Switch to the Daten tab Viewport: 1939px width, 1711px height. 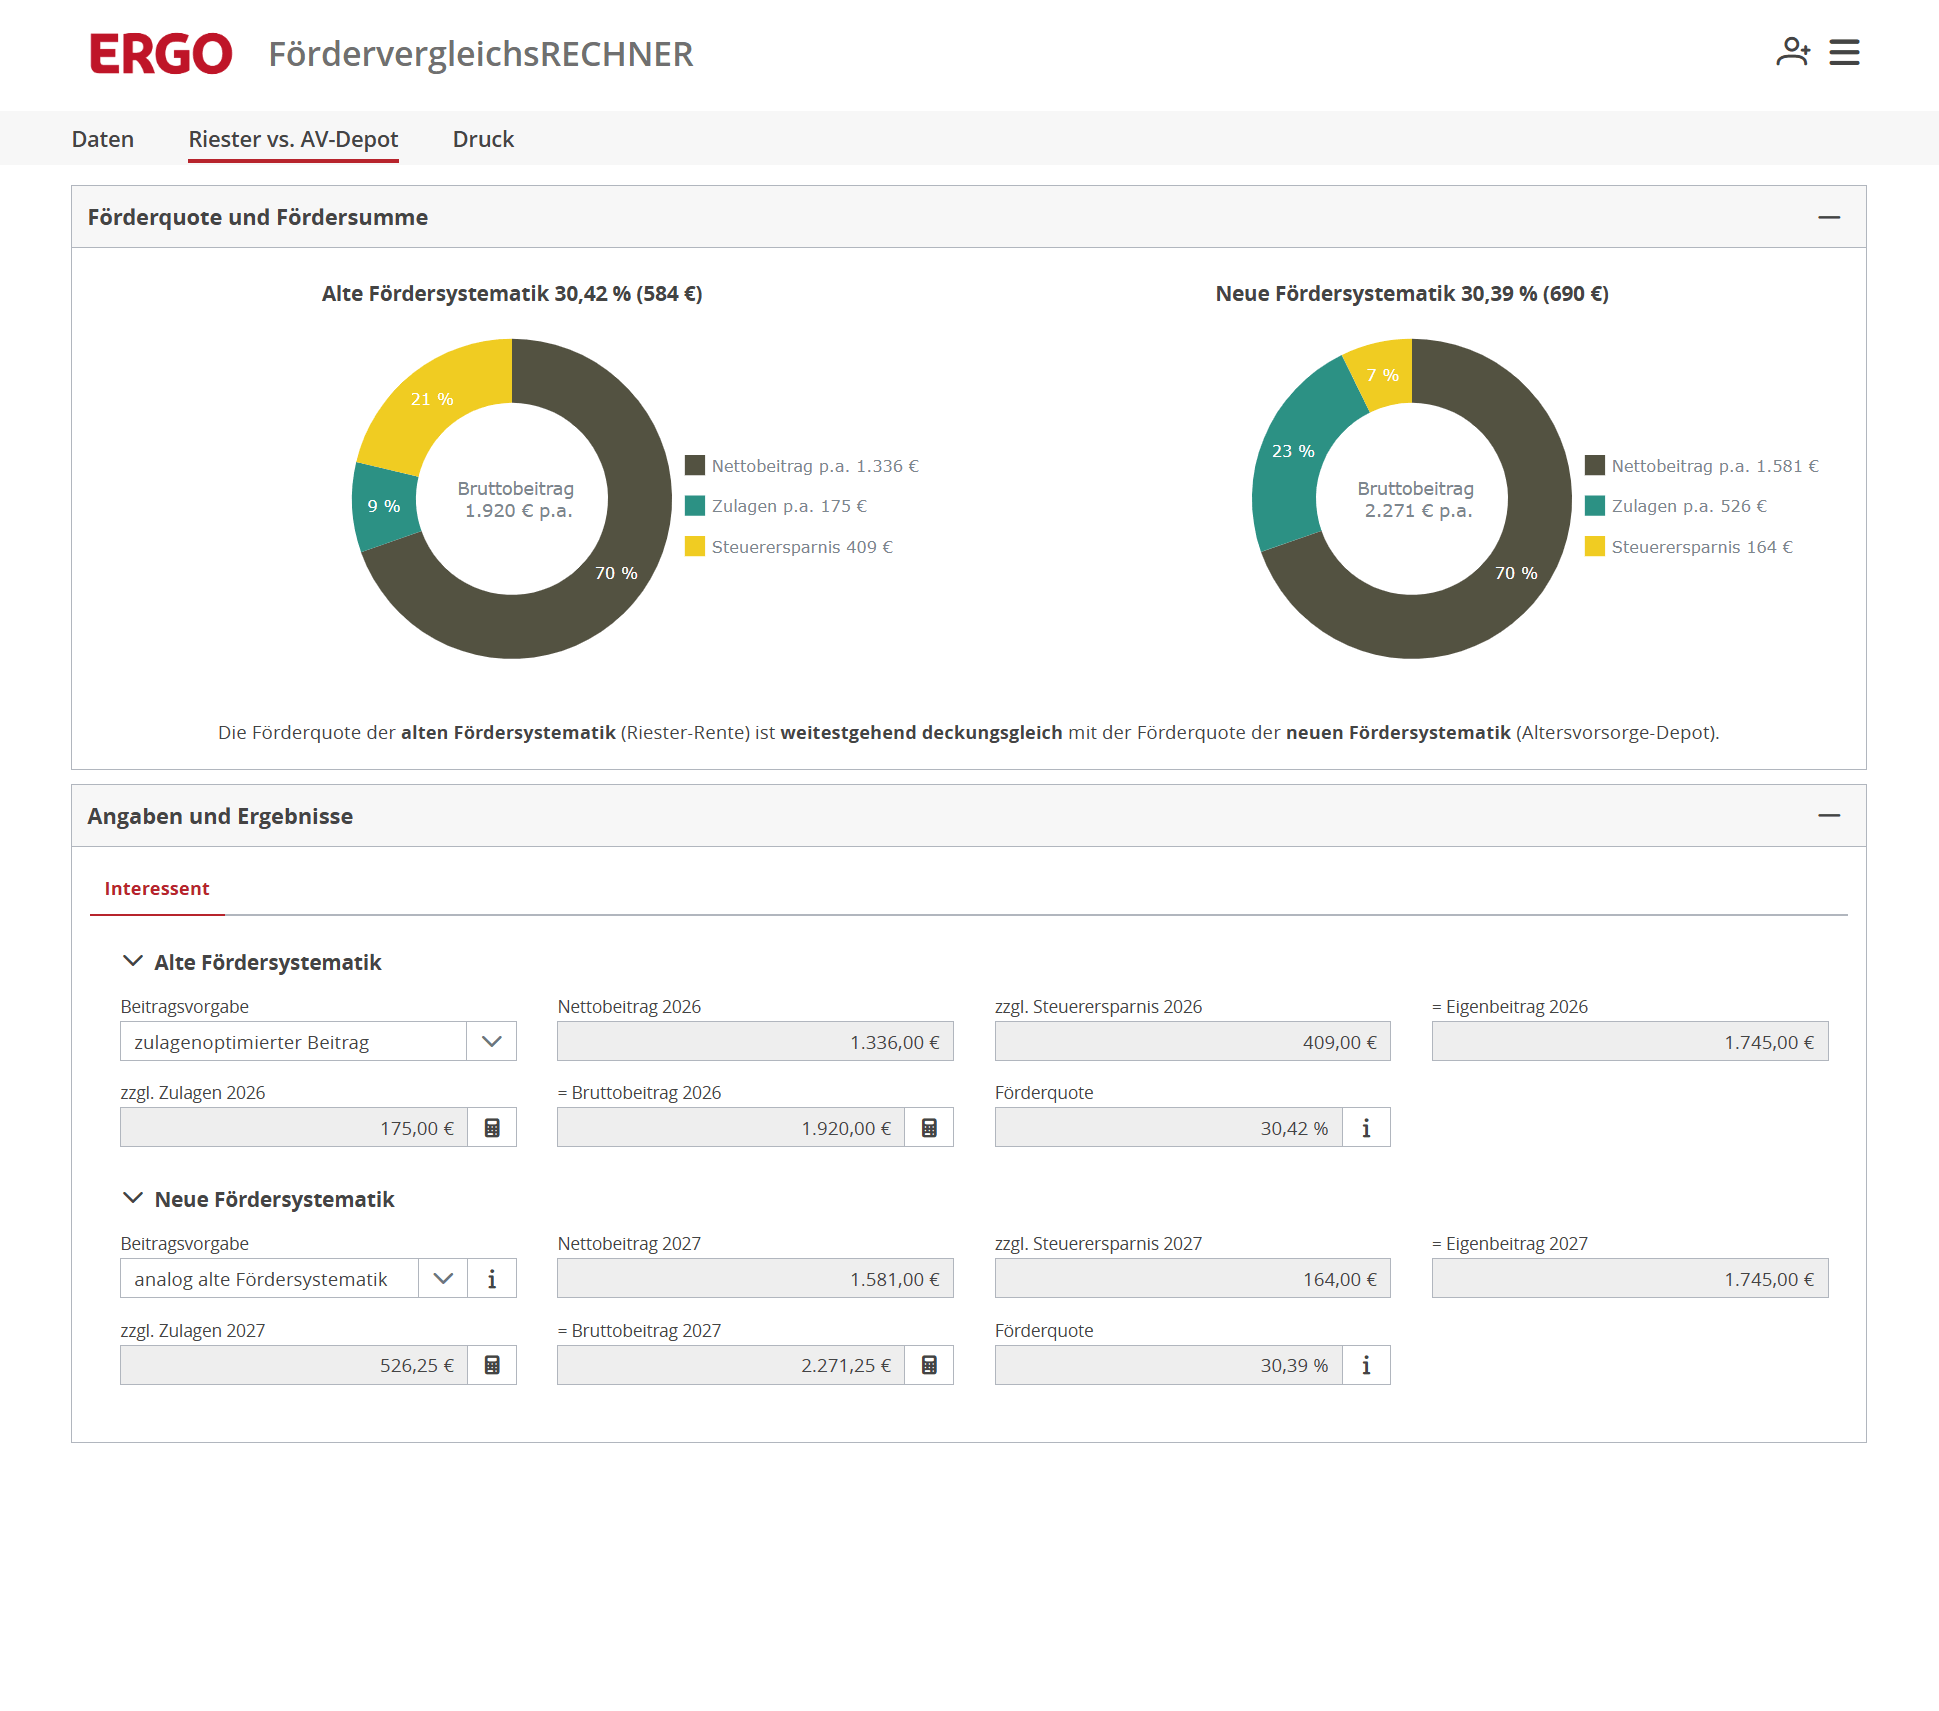[103, 139]
